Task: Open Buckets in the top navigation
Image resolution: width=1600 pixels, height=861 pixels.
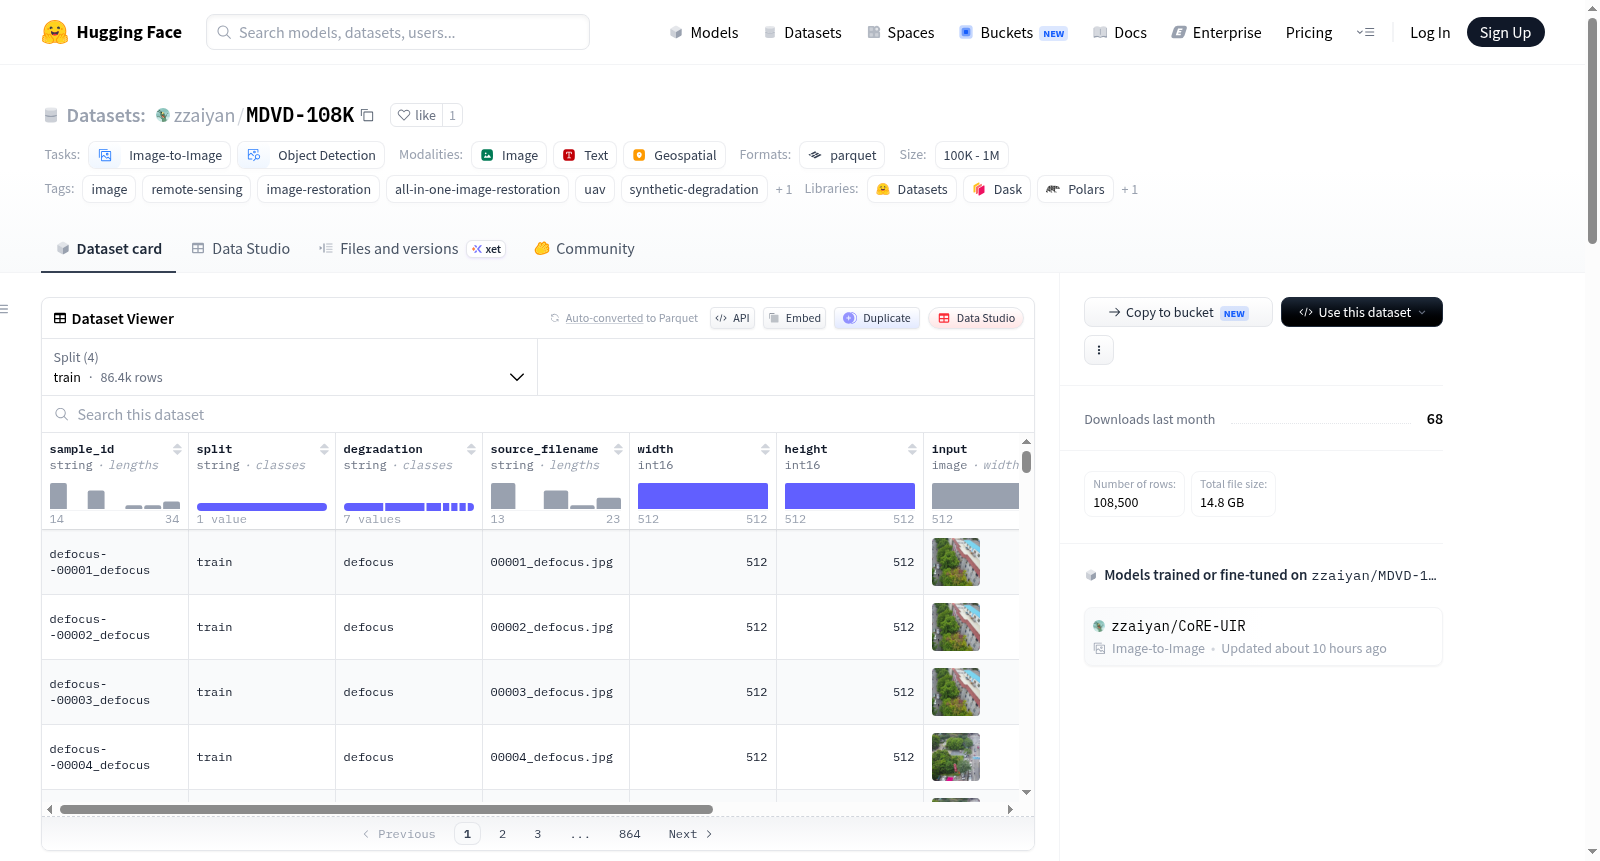Action: click(x=1013, y=32)
